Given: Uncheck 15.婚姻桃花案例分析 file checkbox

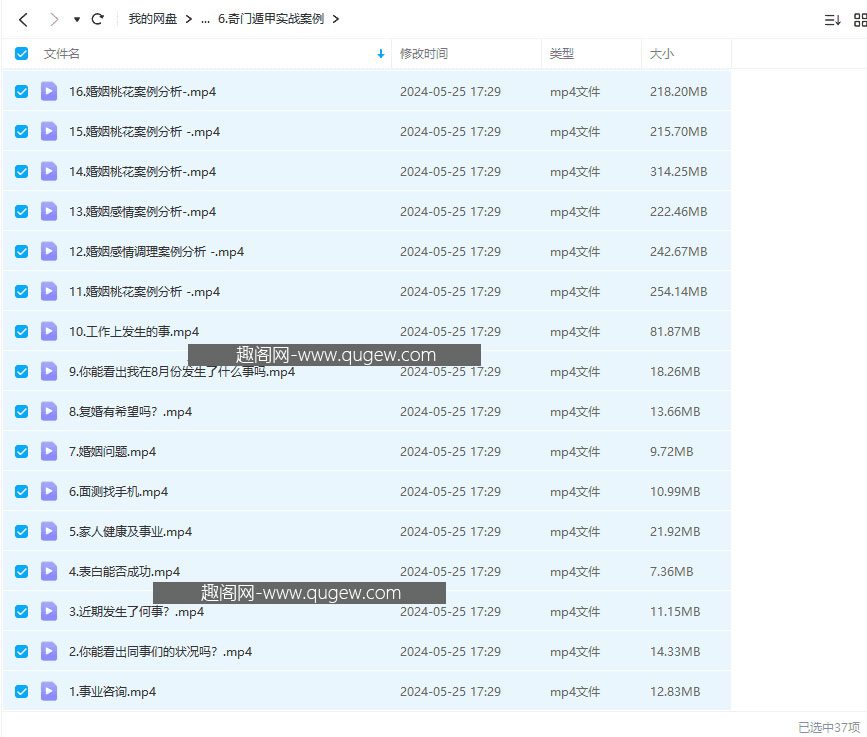Looking at the screenshot, I should pos(22,132).
